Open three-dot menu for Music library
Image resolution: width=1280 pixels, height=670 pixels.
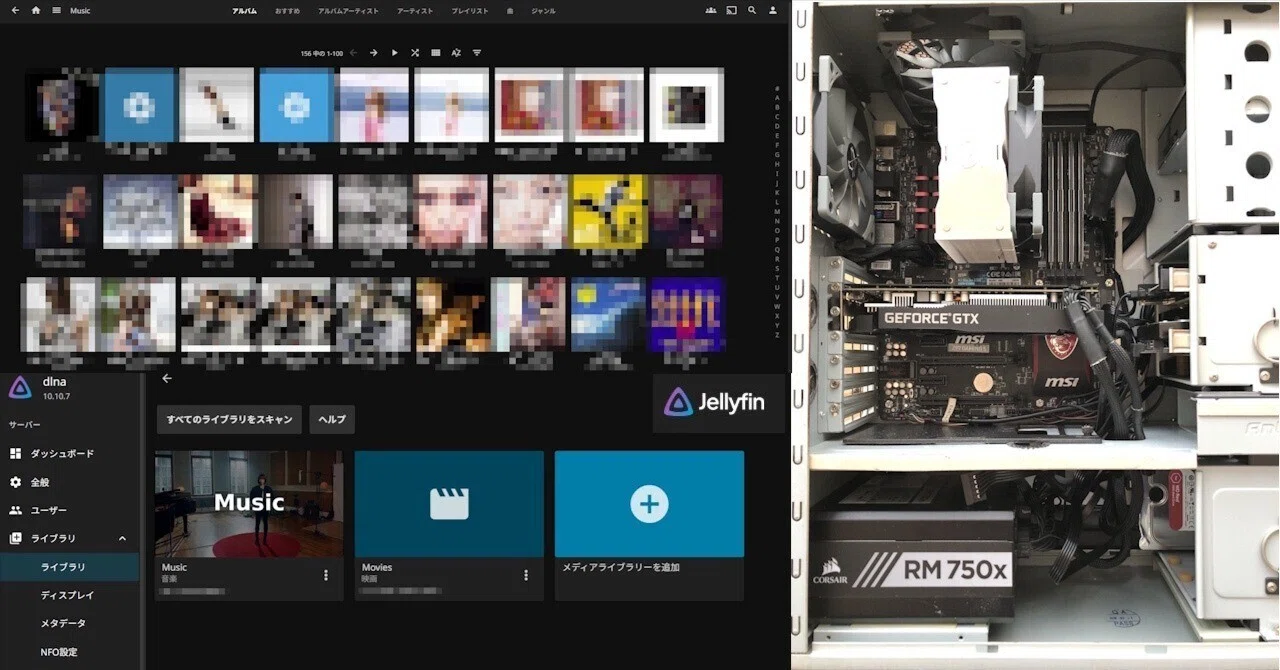(x=326, y=575)
